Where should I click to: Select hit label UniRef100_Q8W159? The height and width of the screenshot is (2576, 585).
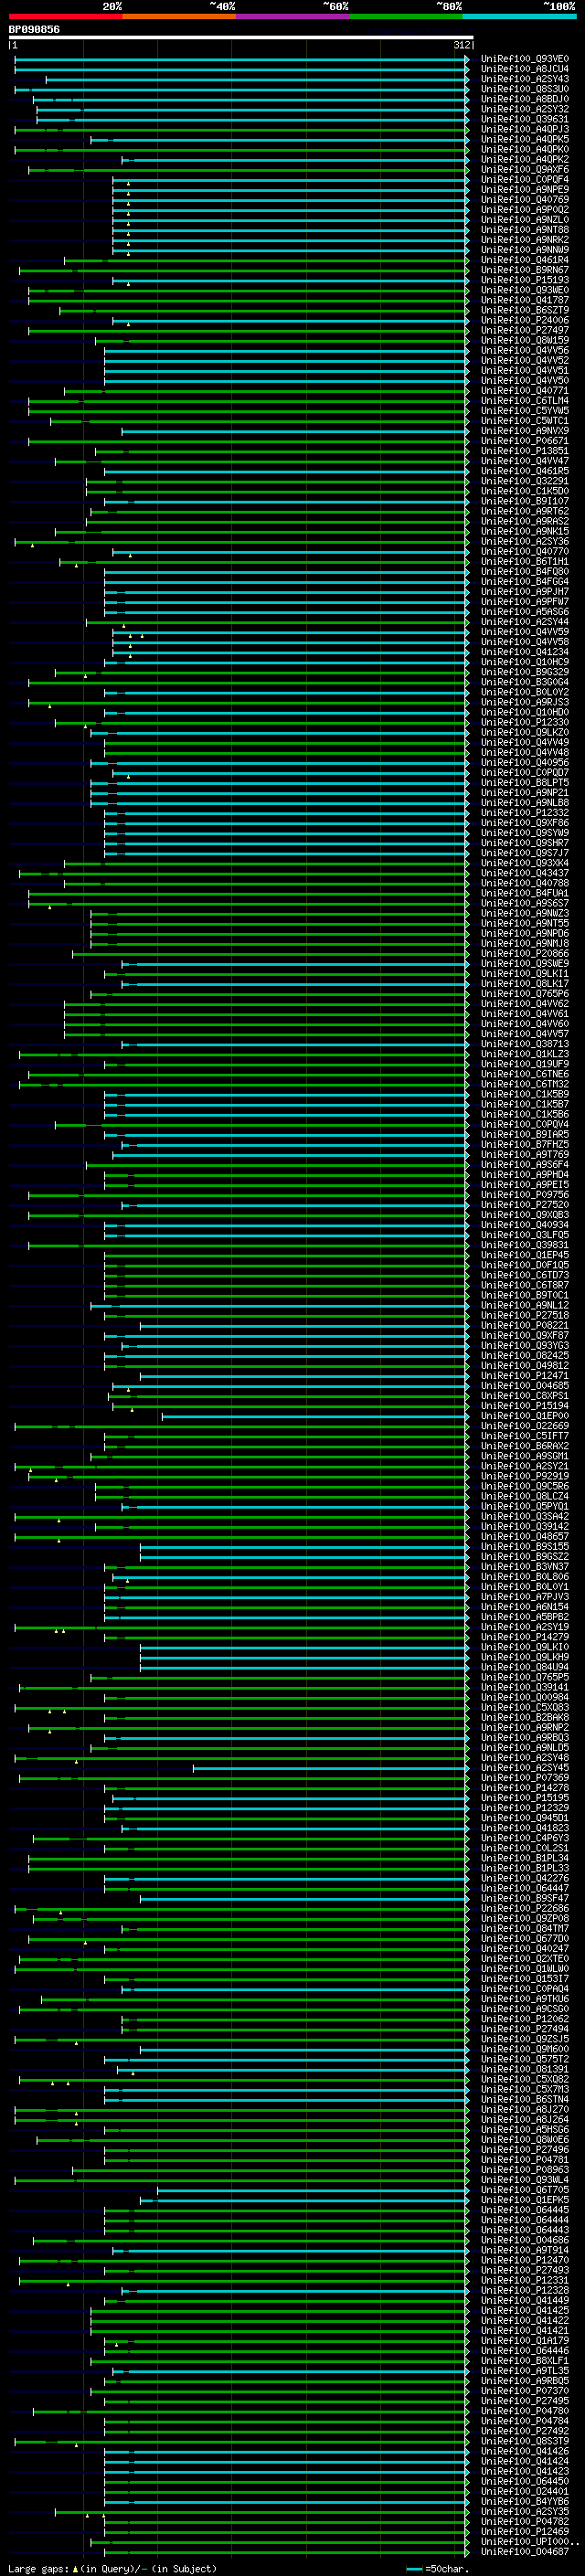pos(525,341)
